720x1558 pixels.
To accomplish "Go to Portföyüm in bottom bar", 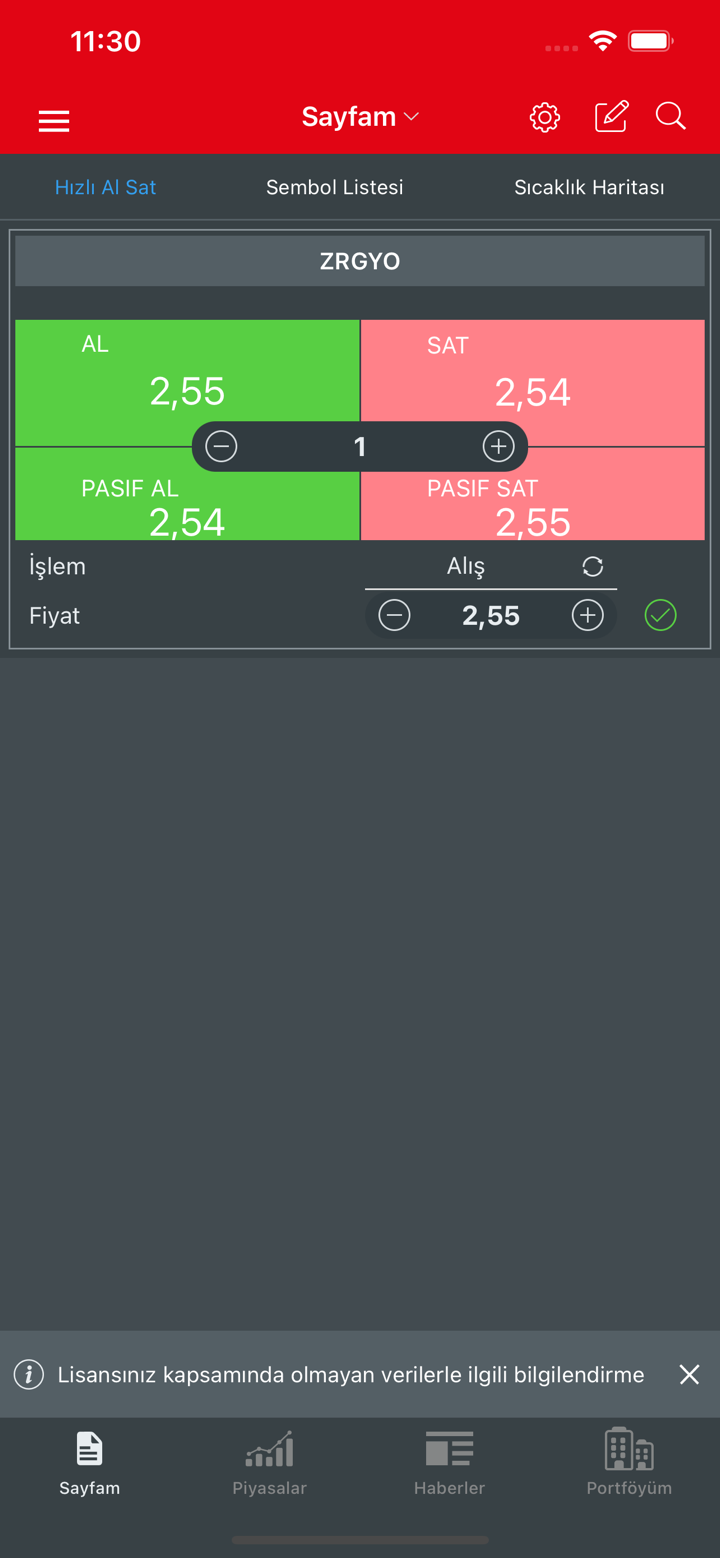I will pyautogui.click(x=629, y=1462).
